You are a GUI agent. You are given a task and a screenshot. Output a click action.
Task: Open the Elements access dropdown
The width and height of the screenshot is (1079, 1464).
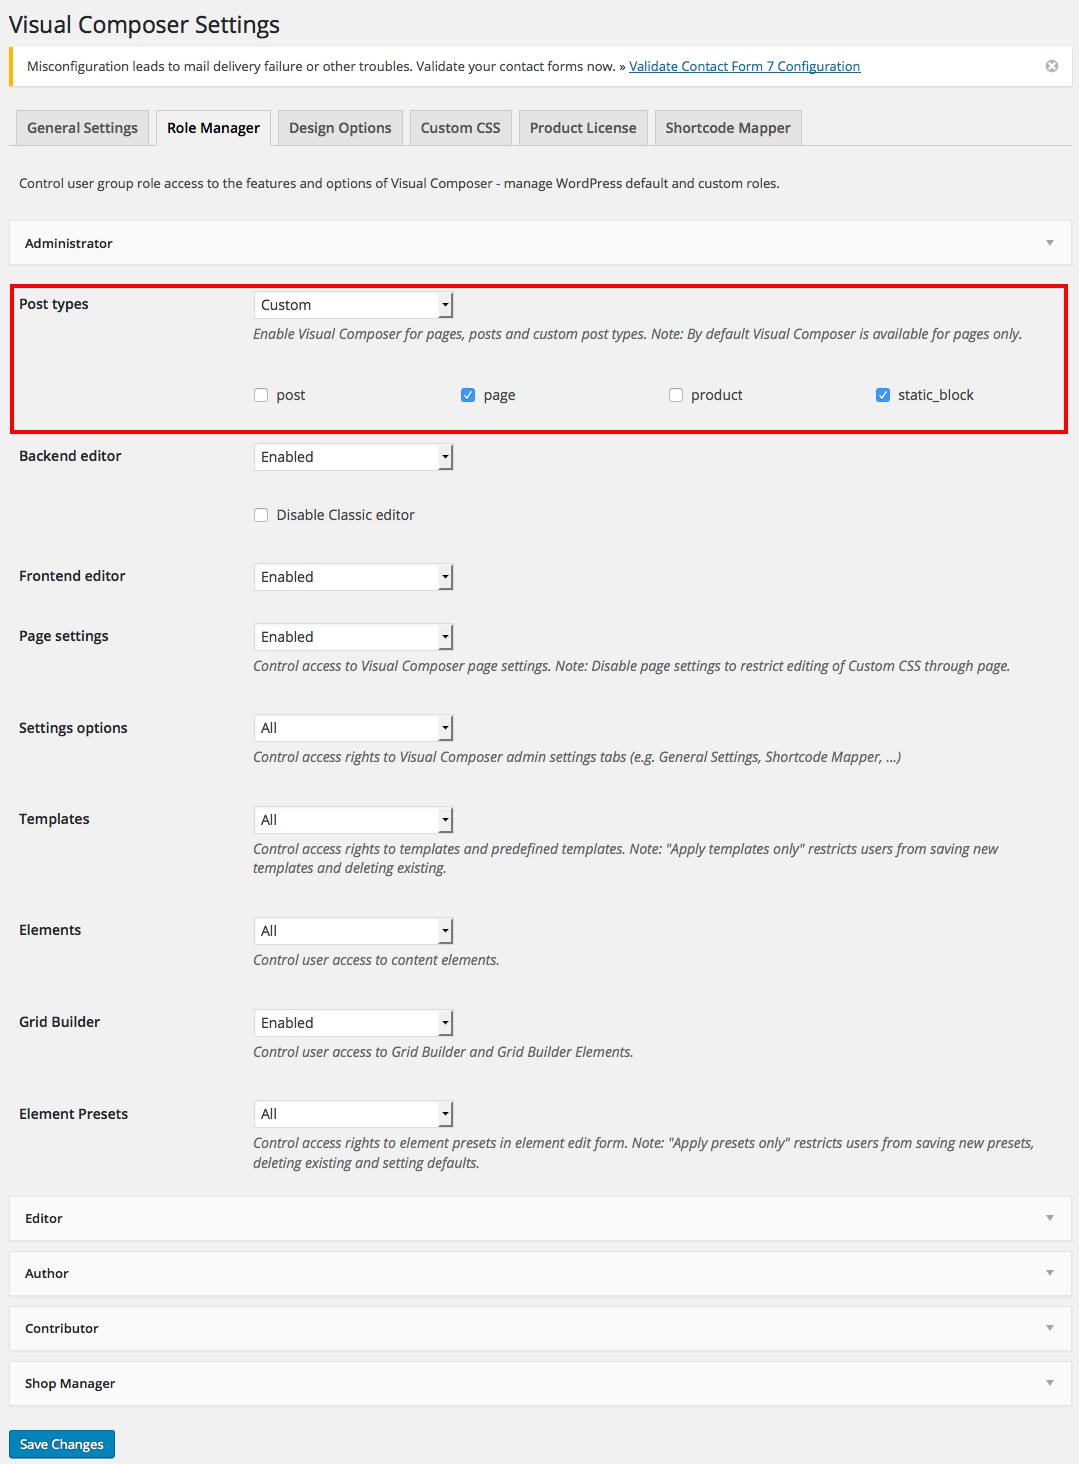pos(353,931)
